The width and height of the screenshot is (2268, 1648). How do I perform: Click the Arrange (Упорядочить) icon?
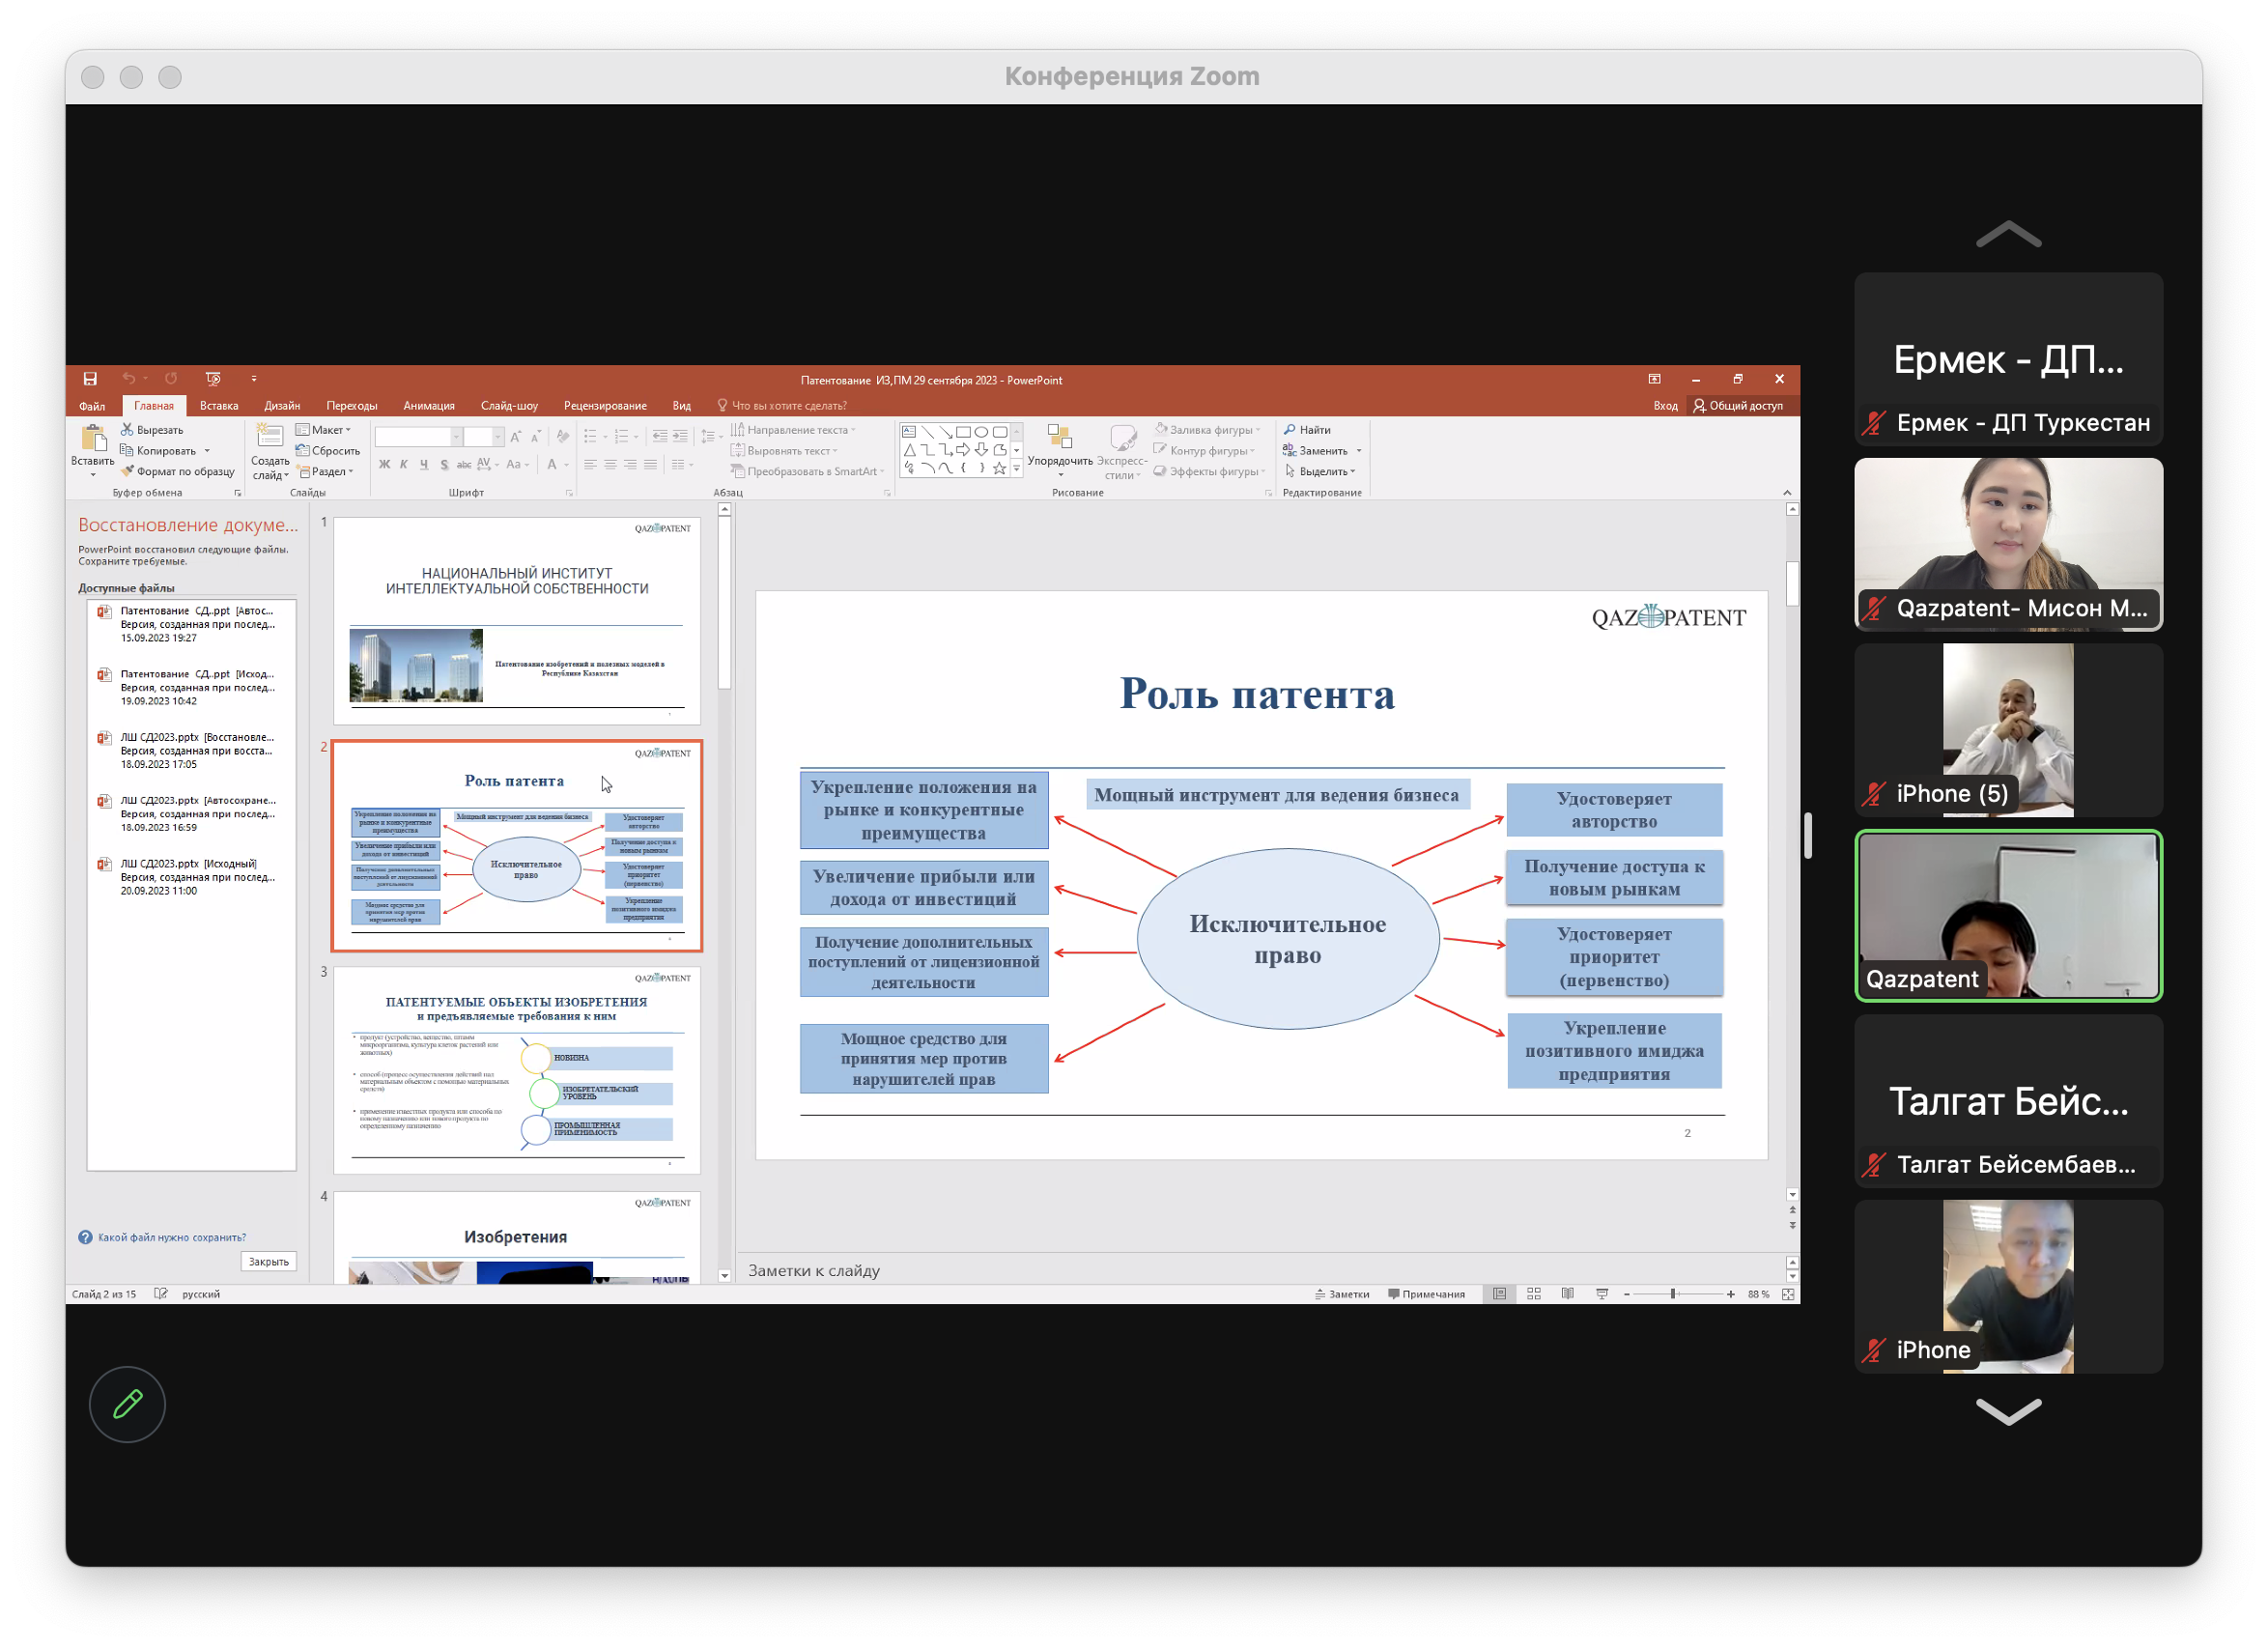click(1059, 437)
